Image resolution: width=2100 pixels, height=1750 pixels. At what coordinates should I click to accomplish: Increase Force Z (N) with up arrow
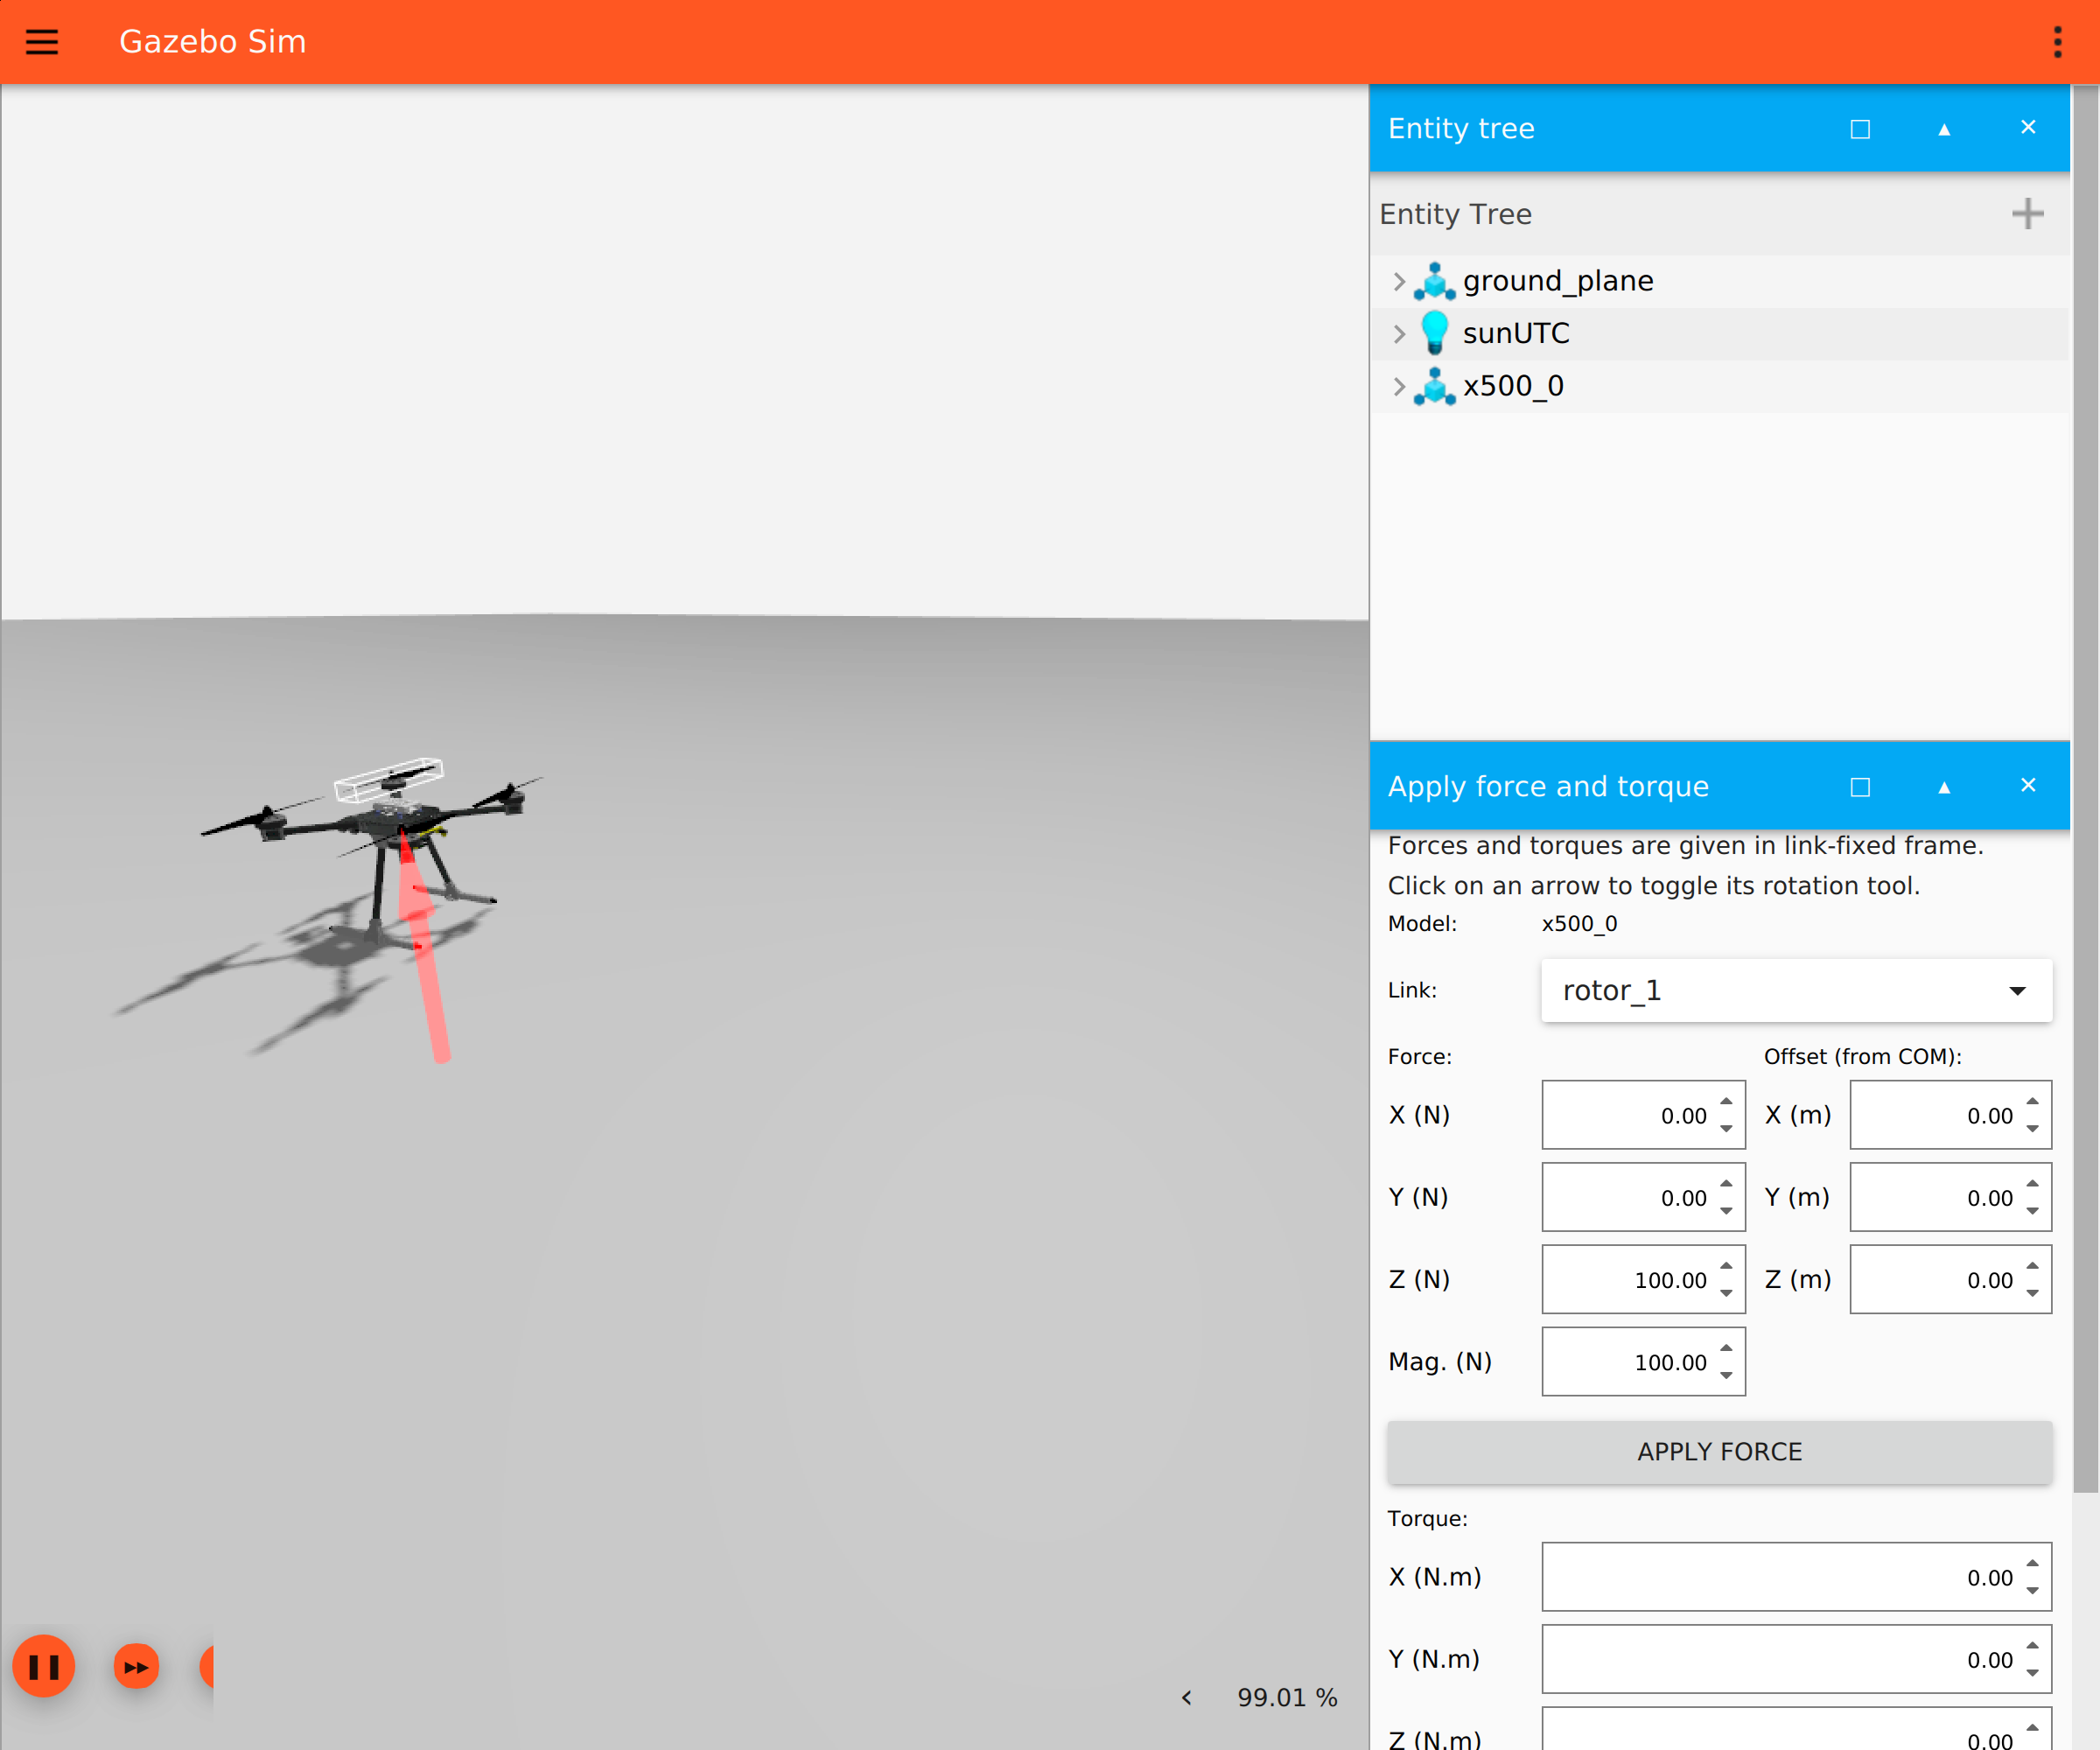1727,1266
